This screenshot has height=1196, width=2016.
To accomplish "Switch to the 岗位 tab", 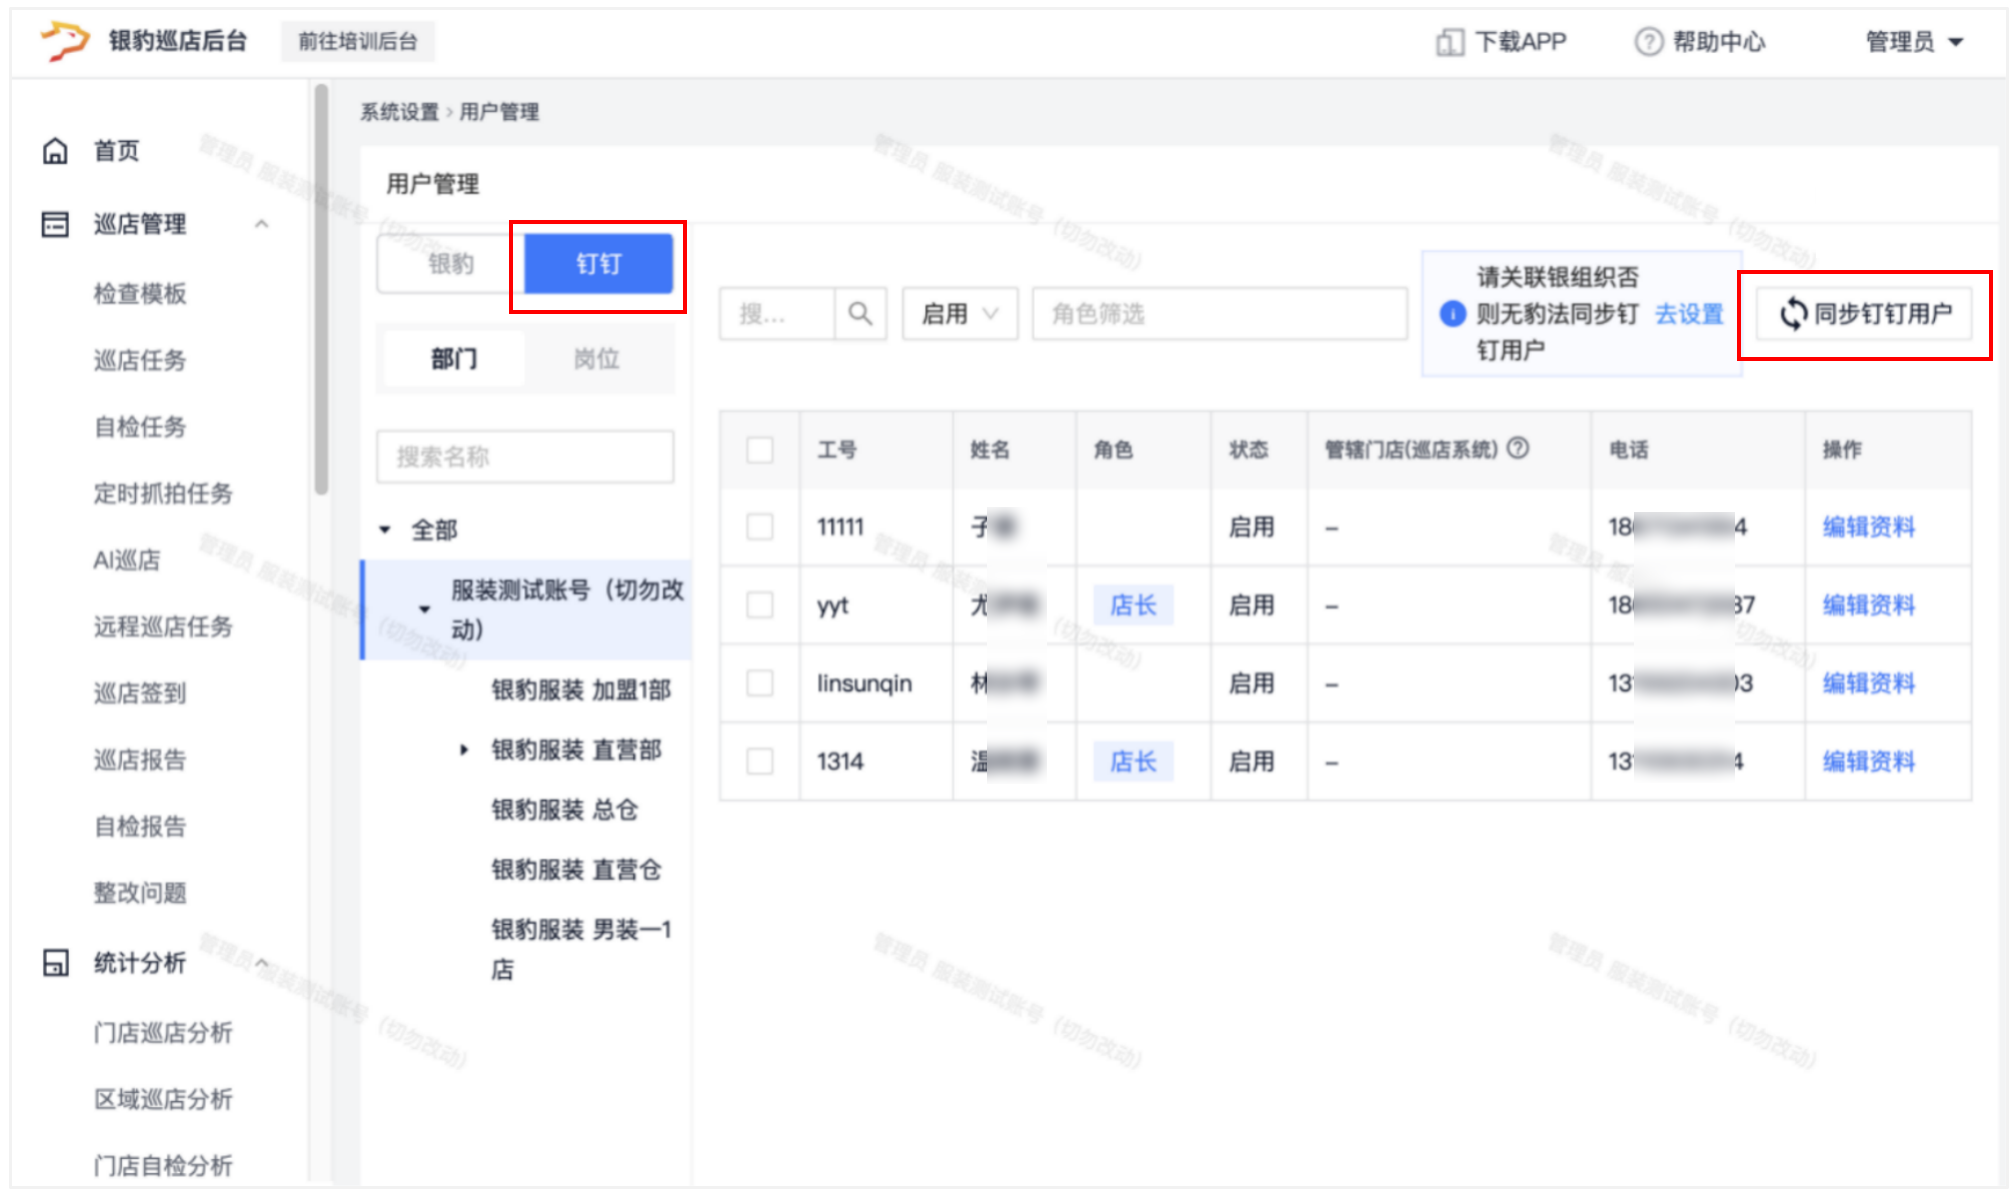I will click(596, 359).
